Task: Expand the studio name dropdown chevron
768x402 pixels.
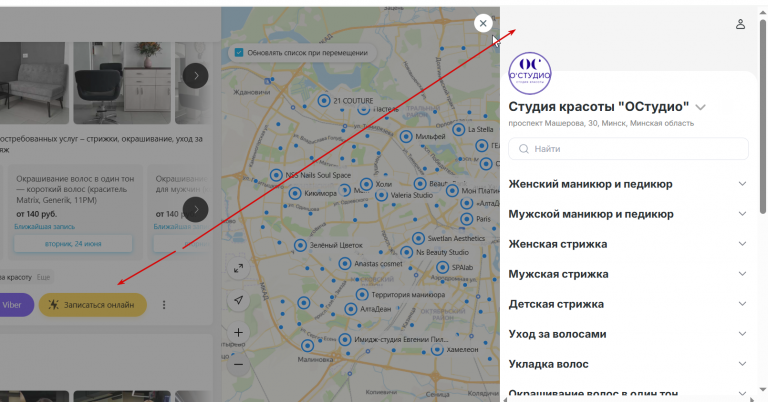Action: (700, 107)
